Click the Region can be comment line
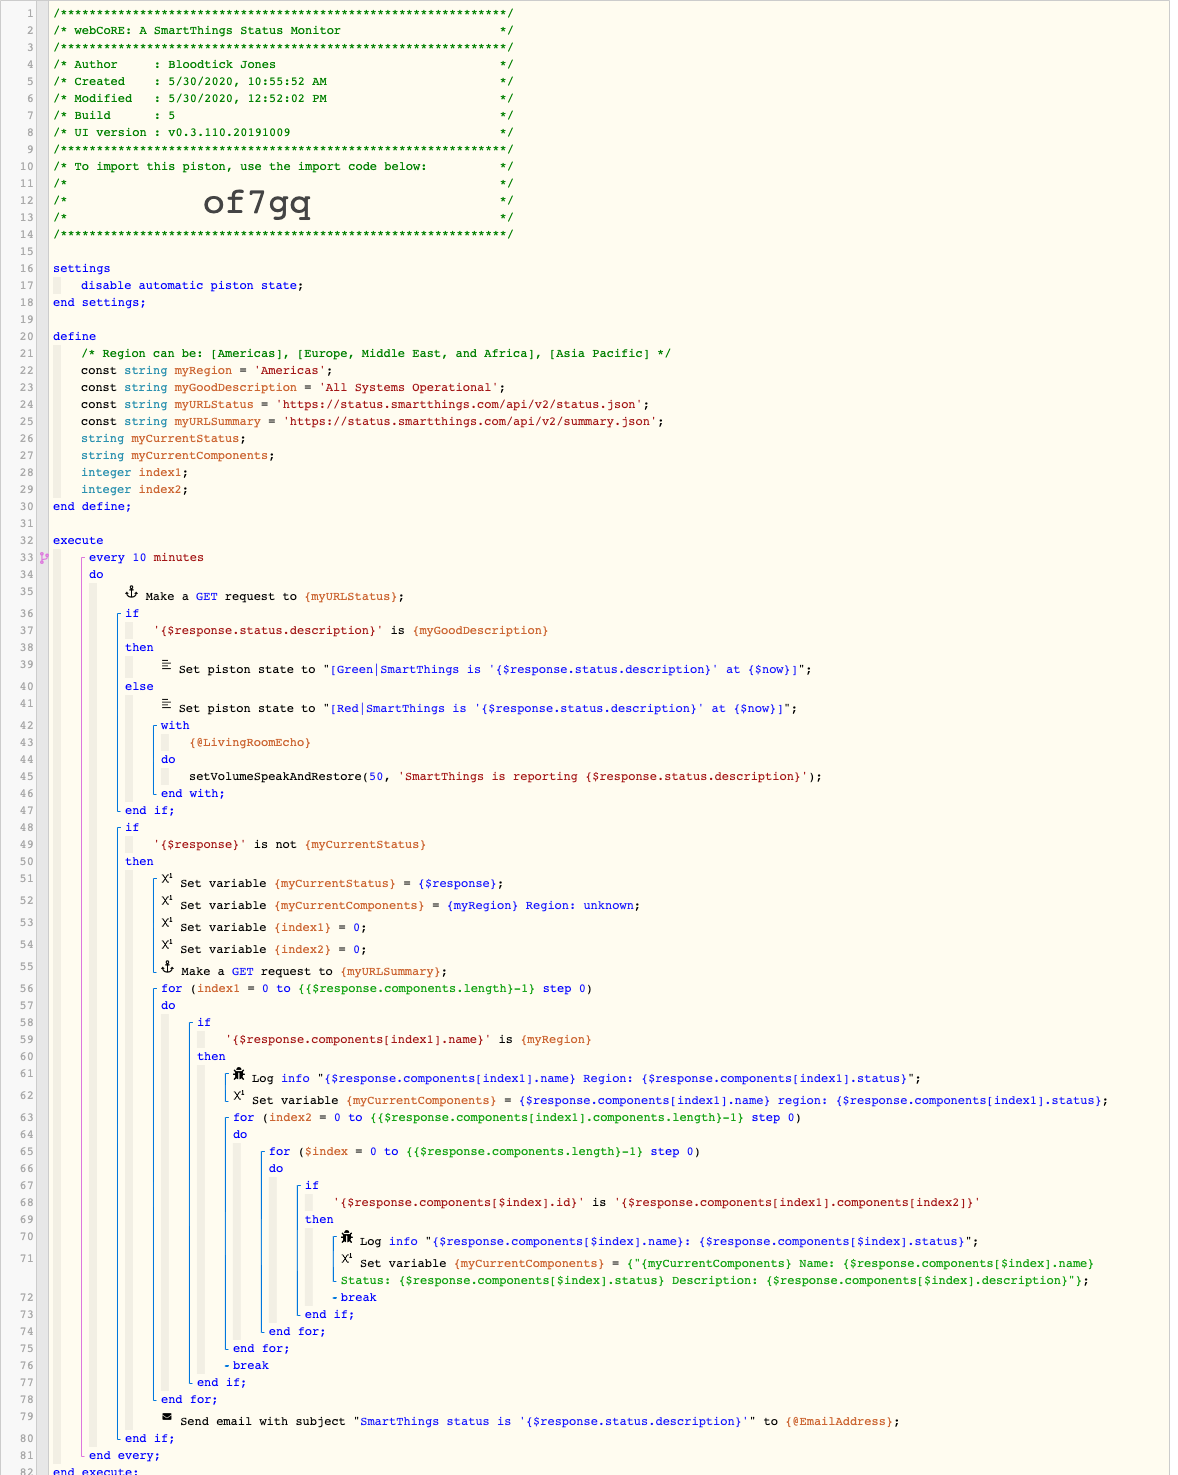 [376, 354]
